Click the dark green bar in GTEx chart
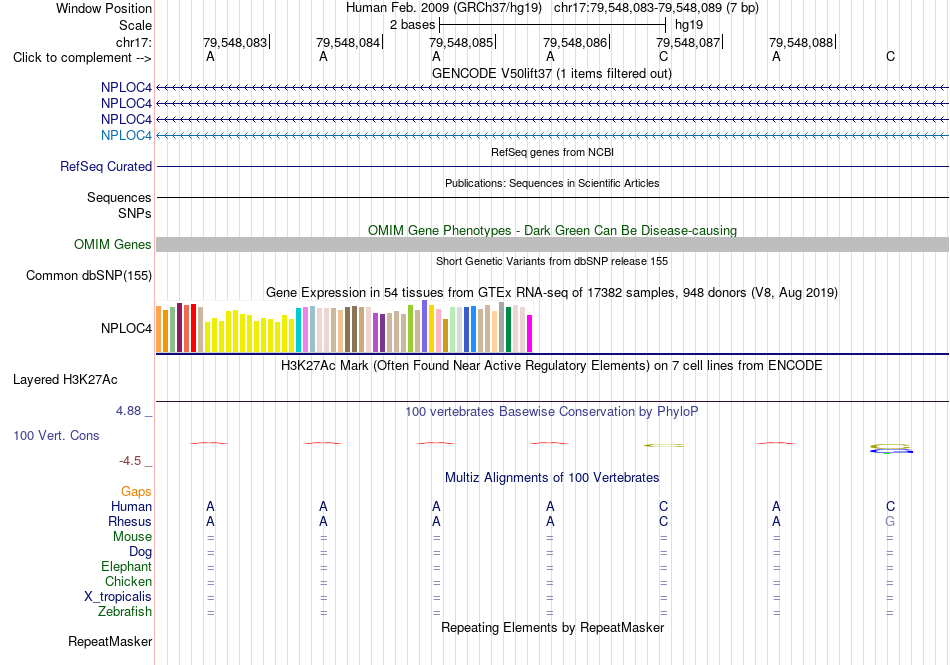Image resolution: width=950 pixels, height=665 pixels. 508,329
